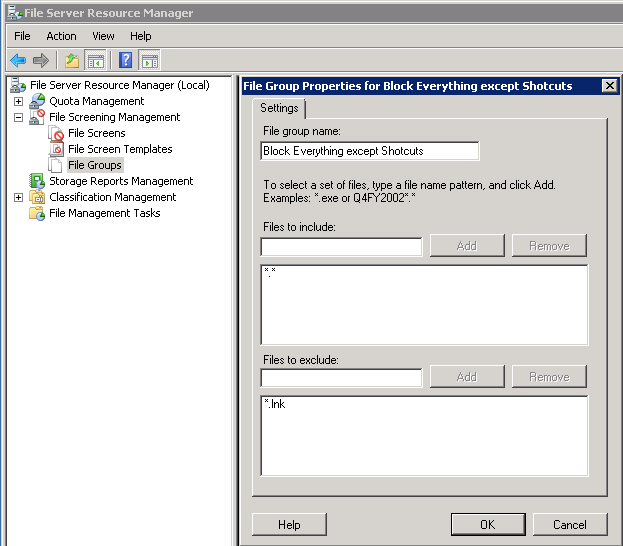Screen dimensions: 623x546
Task: Close the File Group Properties dialog
Action: [x=609, y=86]
